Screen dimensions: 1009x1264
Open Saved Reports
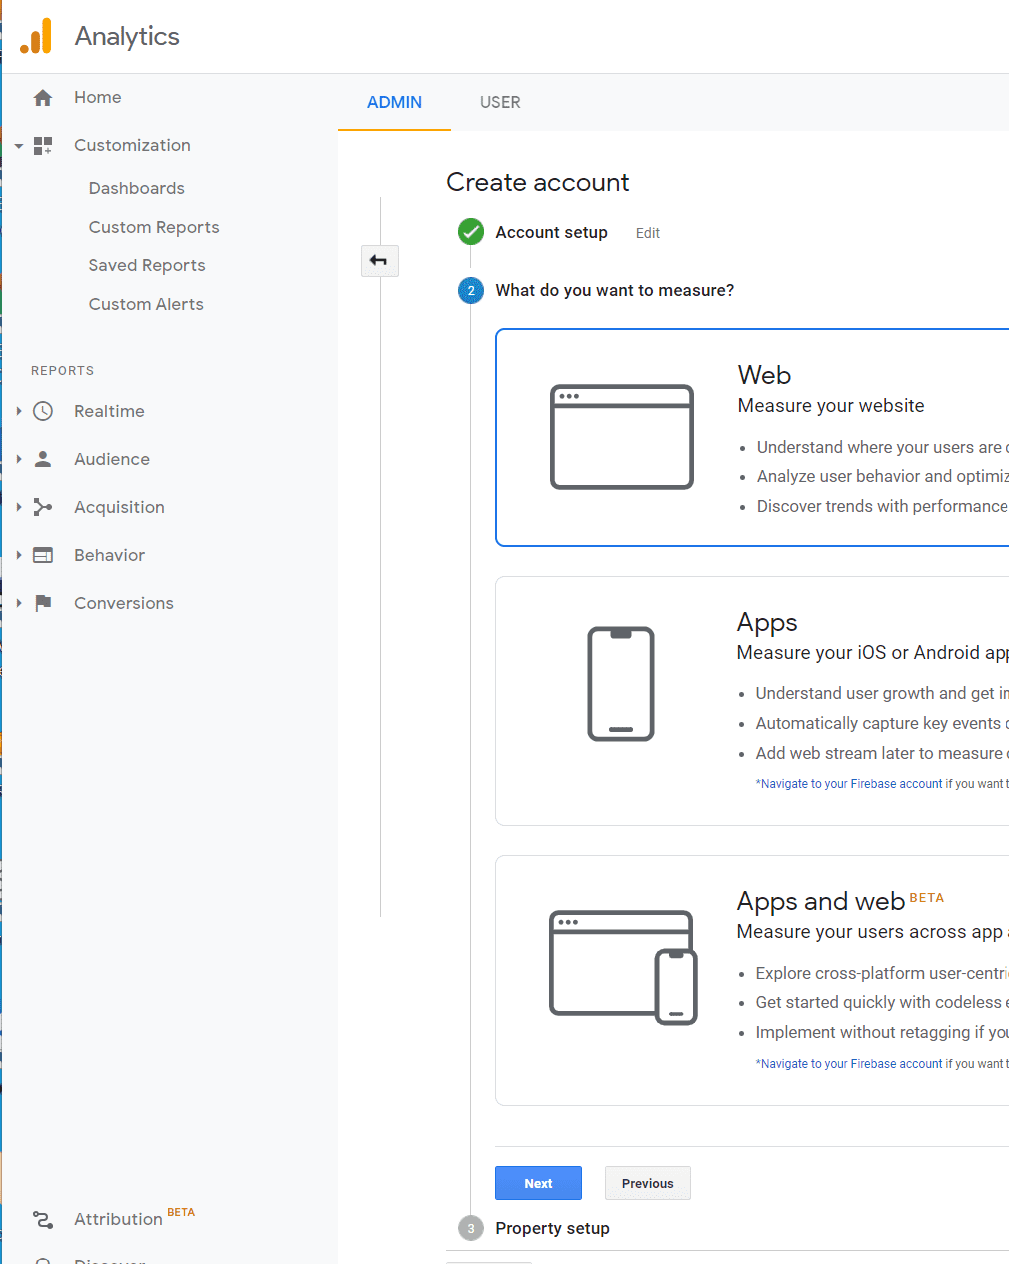click(147, 265)
